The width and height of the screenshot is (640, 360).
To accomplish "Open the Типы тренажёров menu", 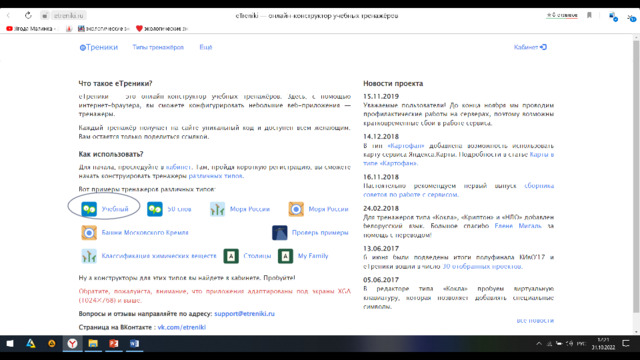I will pyautogui.click(x=158, y=47).
